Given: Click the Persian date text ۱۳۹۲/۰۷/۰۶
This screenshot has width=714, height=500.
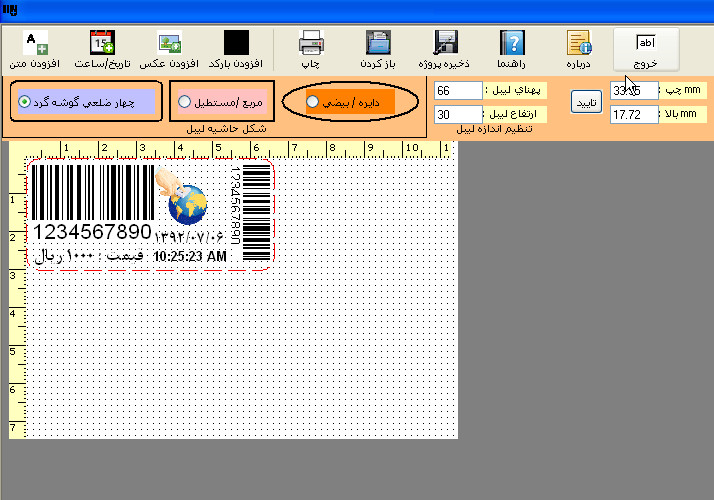Looking at the screenshot, I should pyautogui.click(x=189, y=237).
